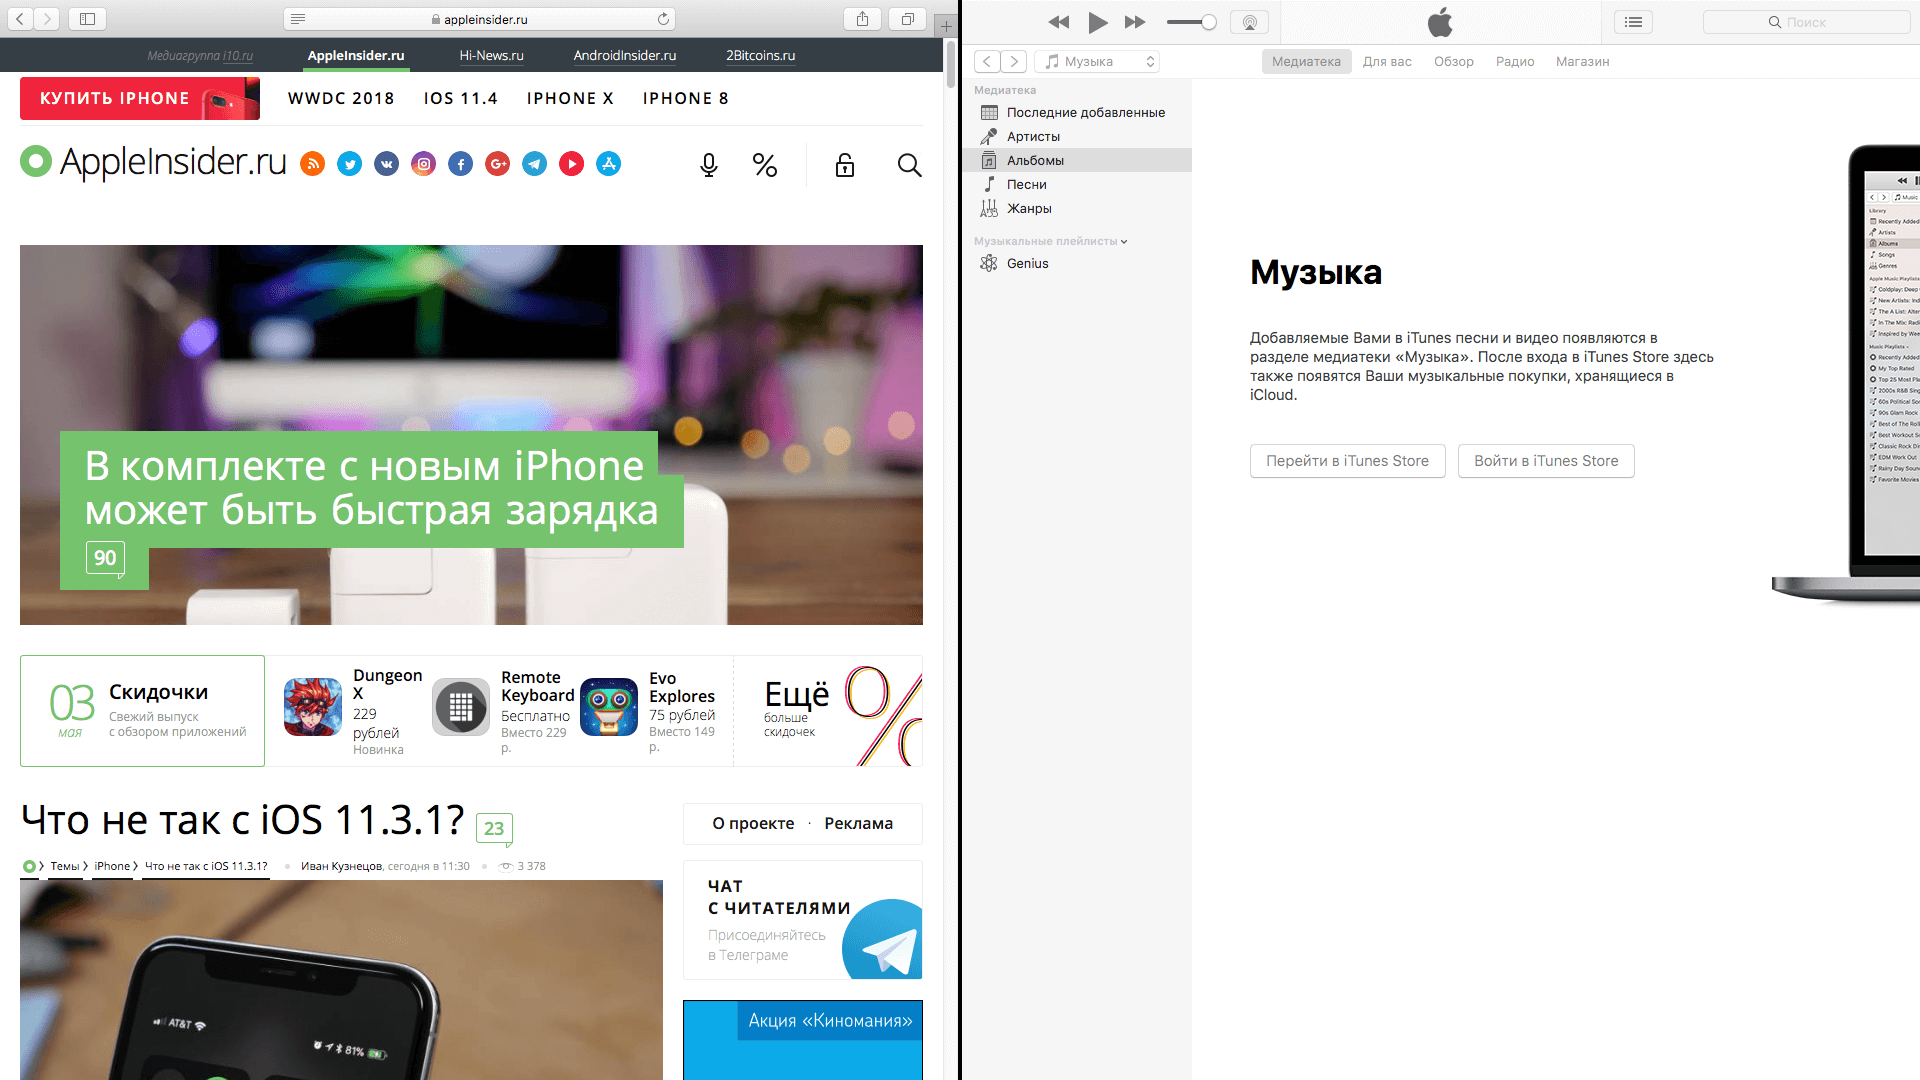This screenshot has height=1080, width=1920.
Task: Click Войти в iTunes Store button
Action: point(1546,461)
